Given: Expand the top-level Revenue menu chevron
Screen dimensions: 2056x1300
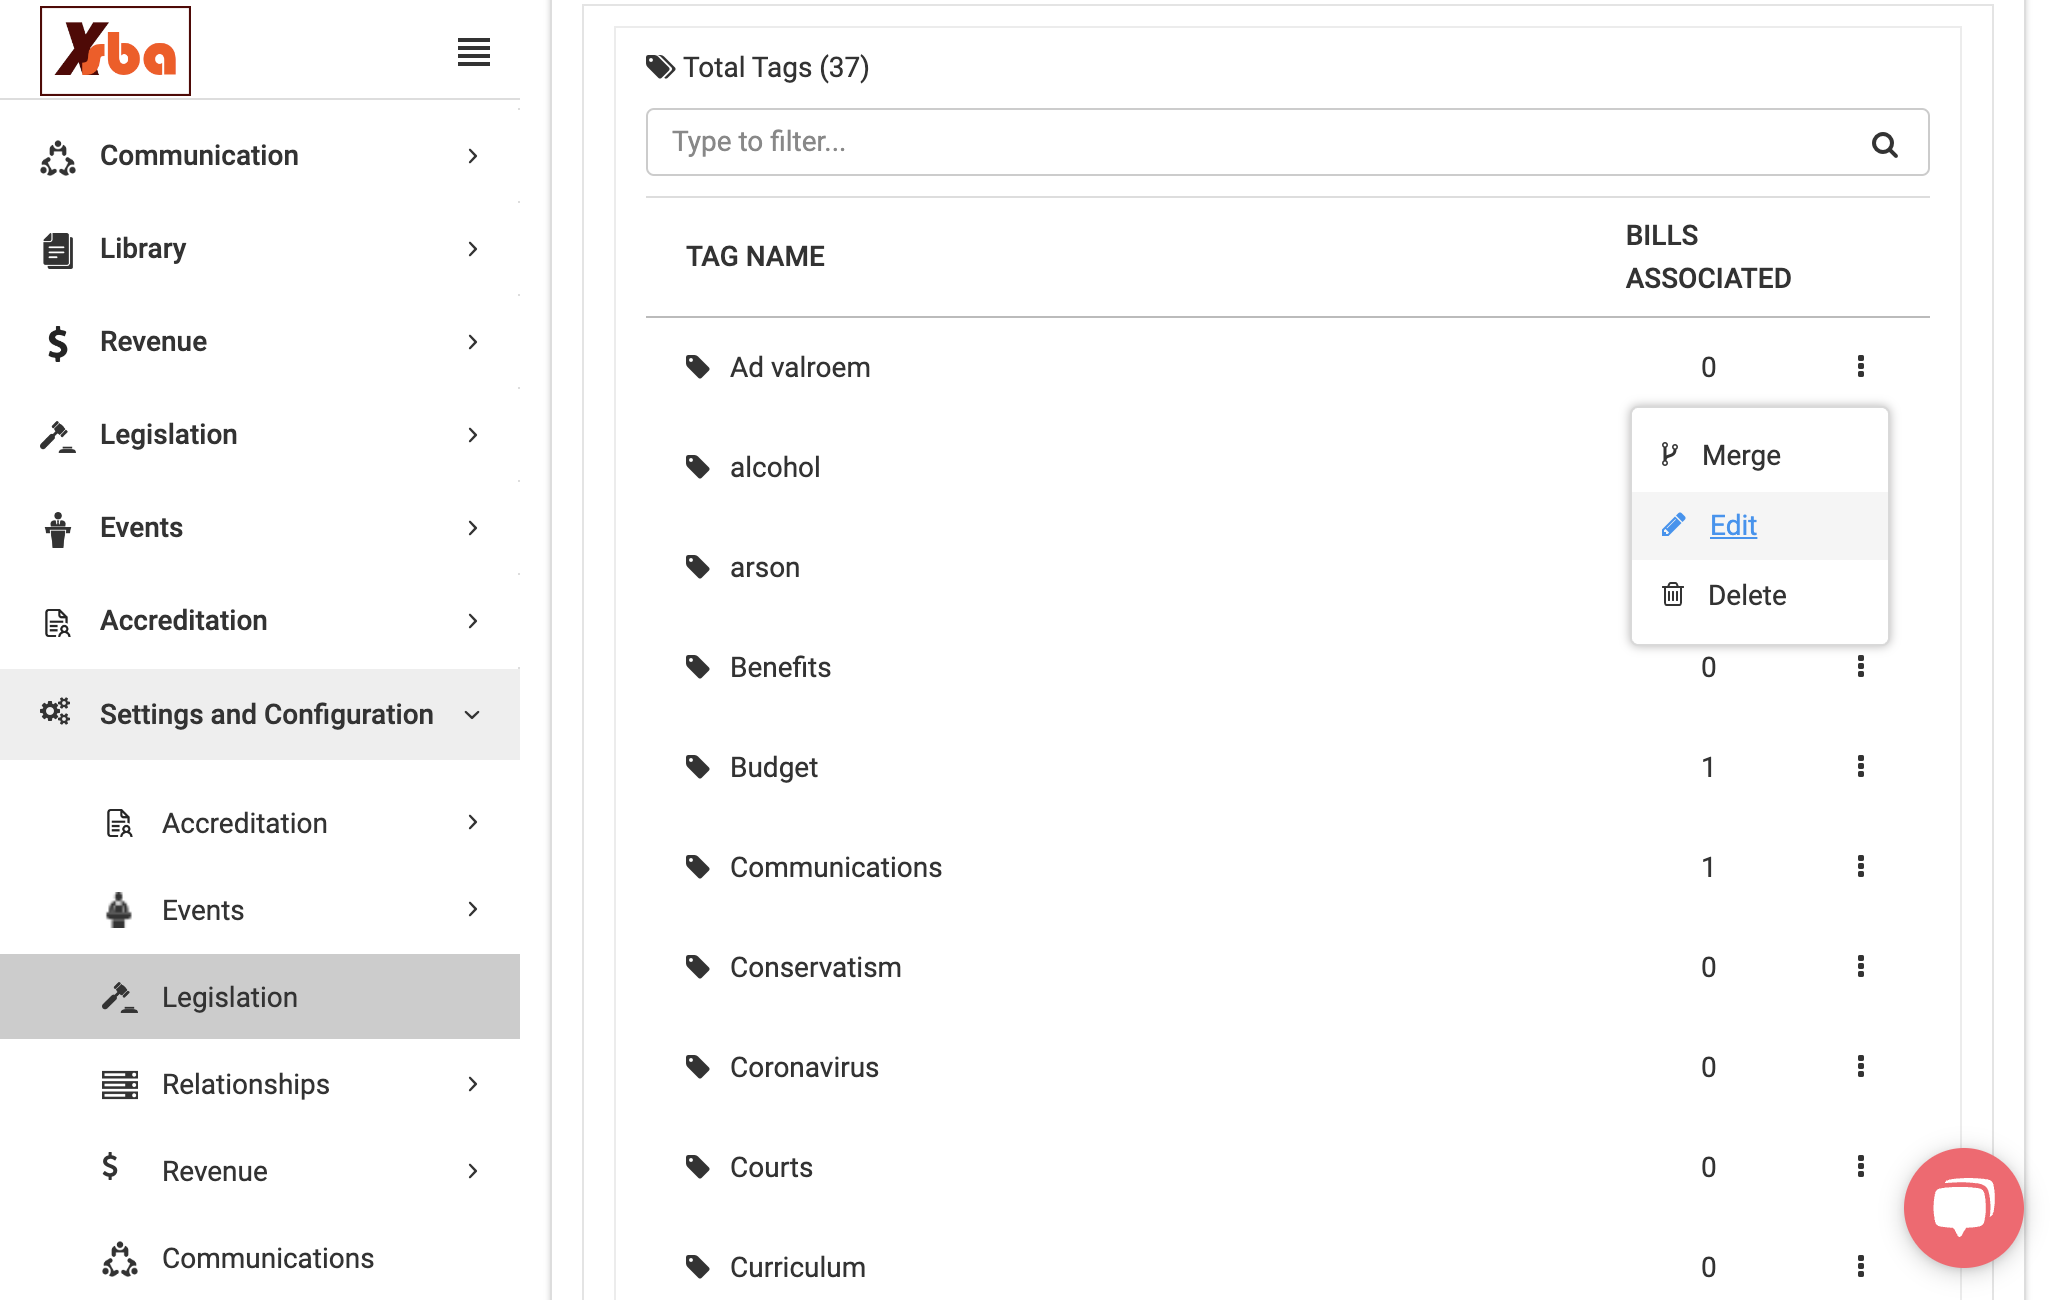Looking at the screenshot, I should click(x=473, y=342).
